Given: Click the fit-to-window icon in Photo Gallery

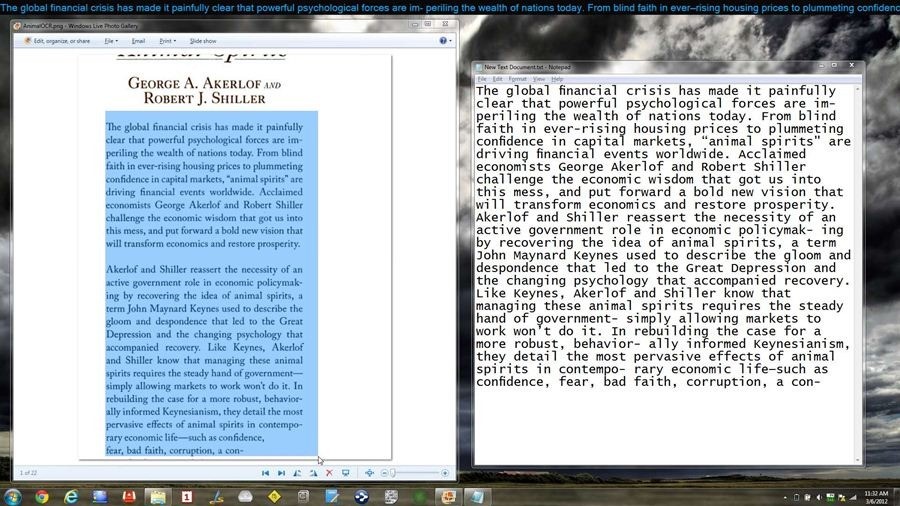Looking at the screenshot, I should point(369,473).
